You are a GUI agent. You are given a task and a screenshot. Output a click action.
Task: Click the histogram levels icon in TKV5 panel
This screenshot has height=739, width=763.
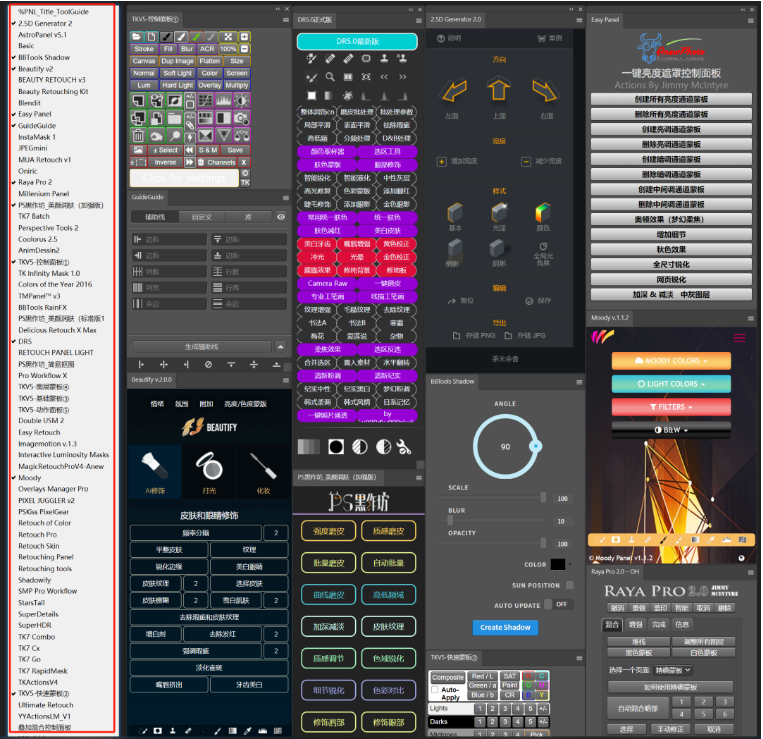pyautogui.click(x=223, y=101)
